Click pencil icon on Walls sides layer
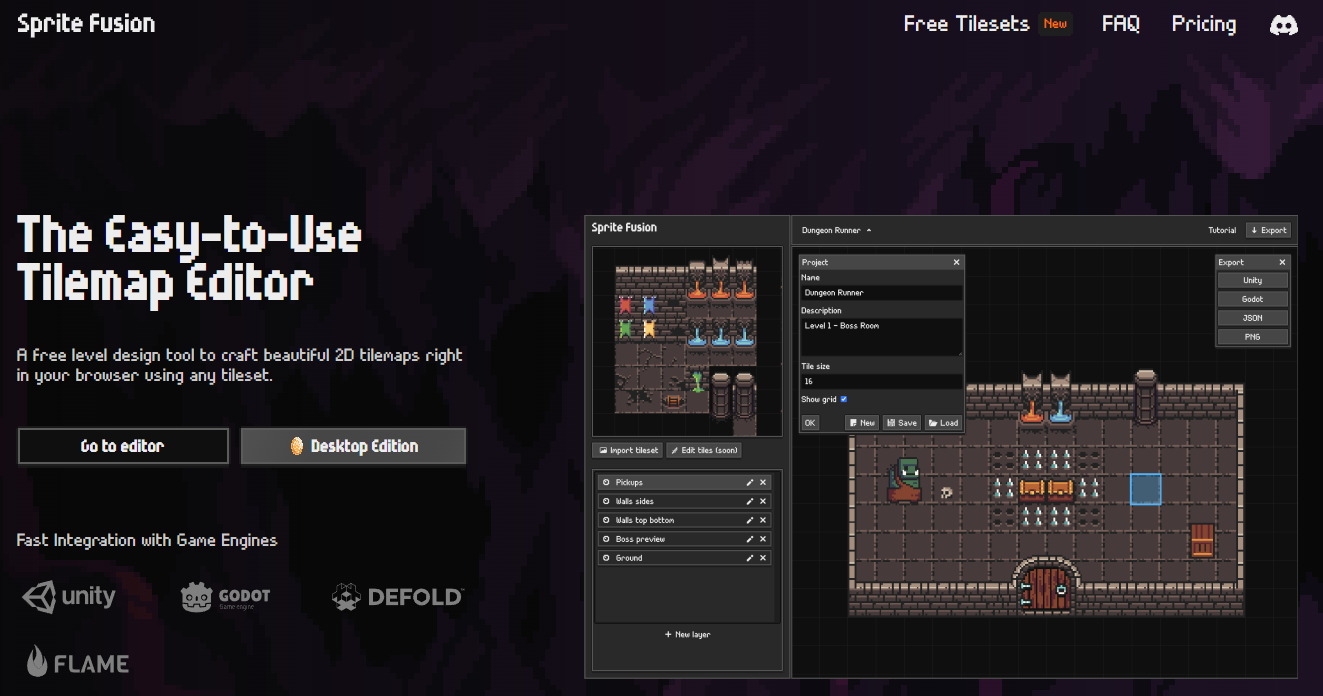 point(750,502)
